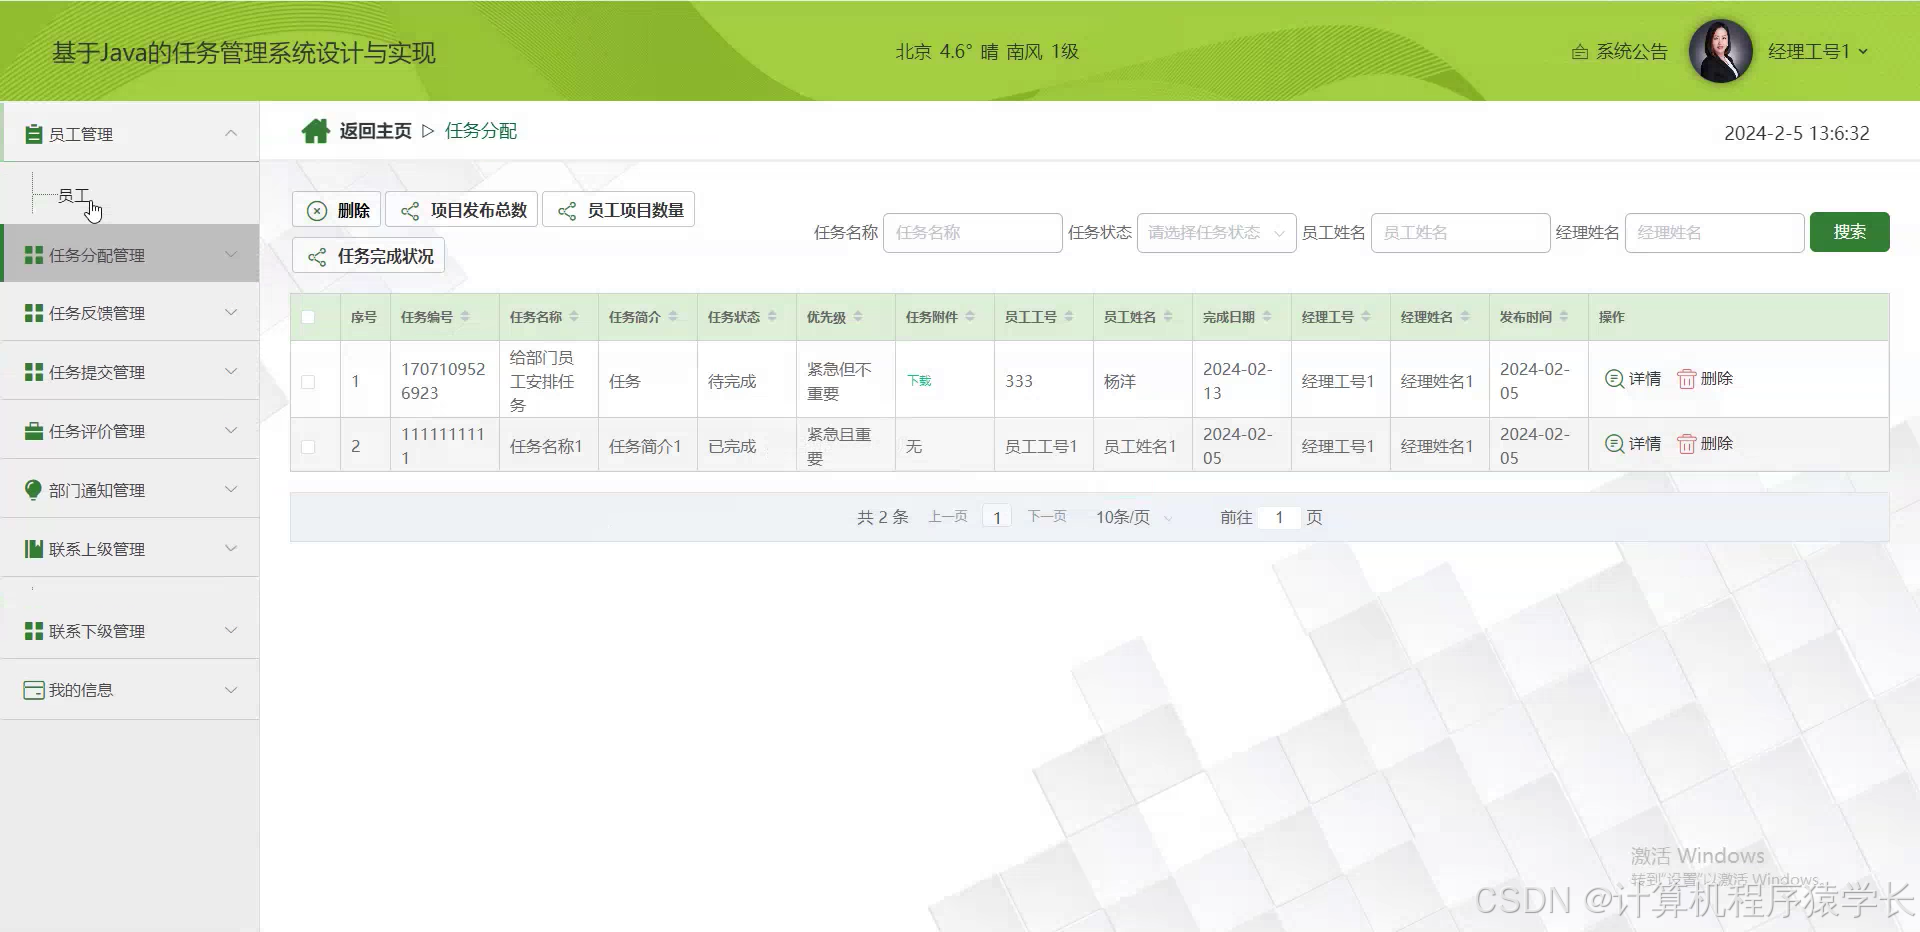Collapse the 员工管理 menu chevron
The height and width of the screenshot is (932, 1920).
(231, 133)
